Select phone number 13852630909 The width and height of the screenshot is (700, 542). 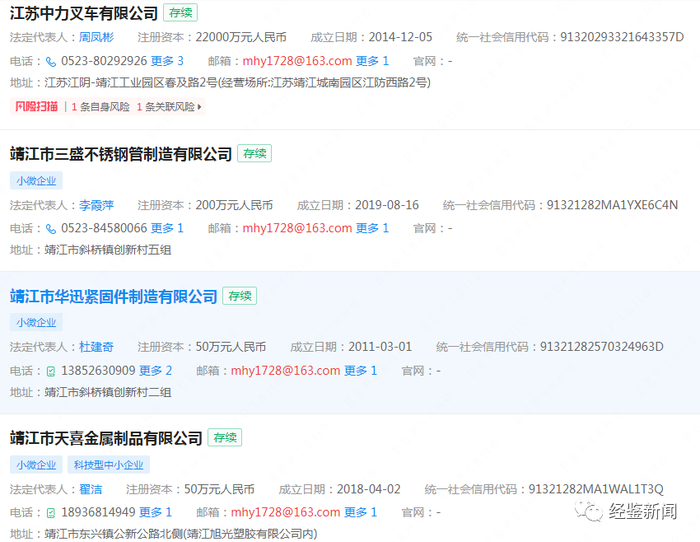98,371
